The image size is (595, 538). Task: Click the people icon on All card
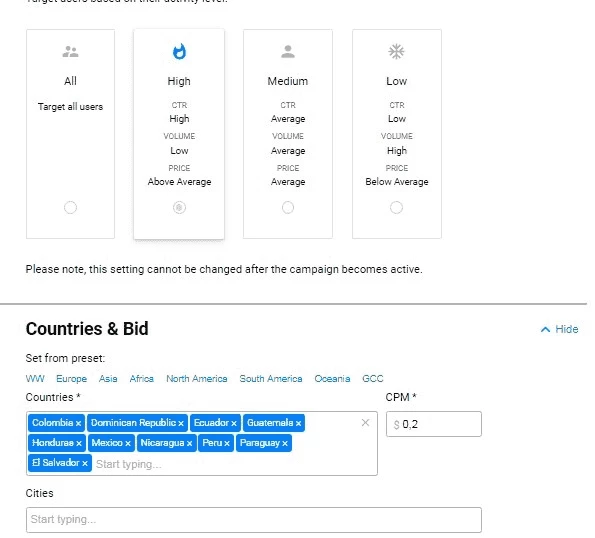tap(70, 52)
